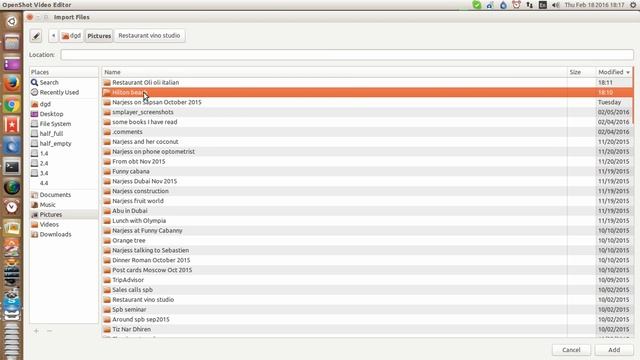This screenshot has height=360, width=640.
Task: Focus the Location text field
Action: click(x=347, y=54)
